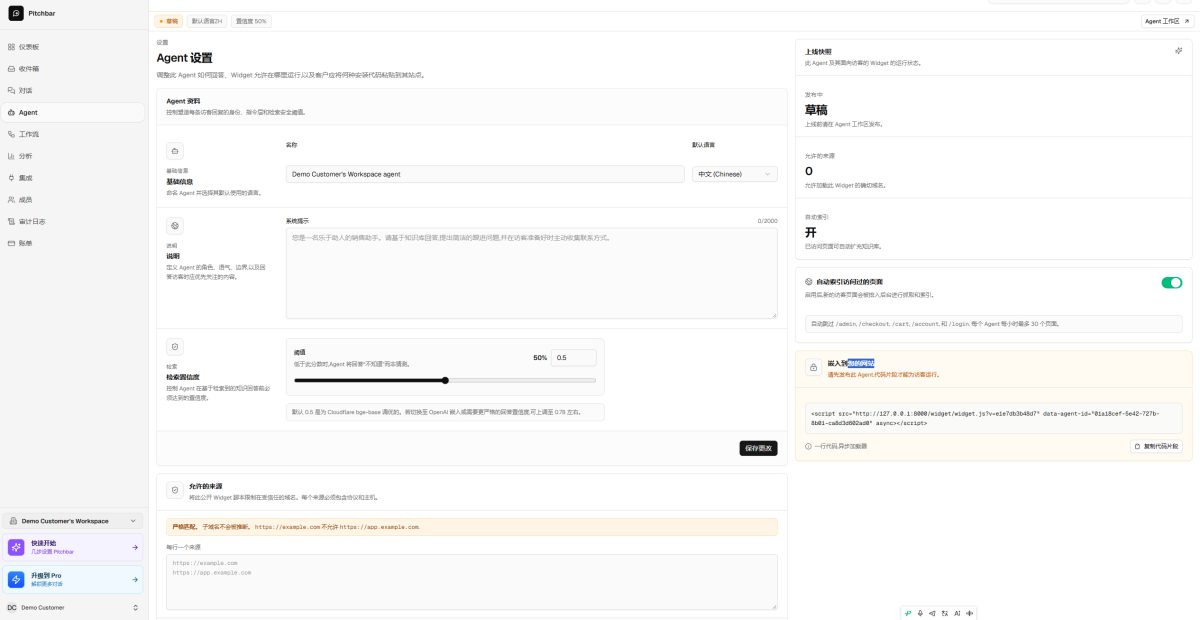Click the 置信度 50% badge

pyautogui.click(x=251, y=21)
